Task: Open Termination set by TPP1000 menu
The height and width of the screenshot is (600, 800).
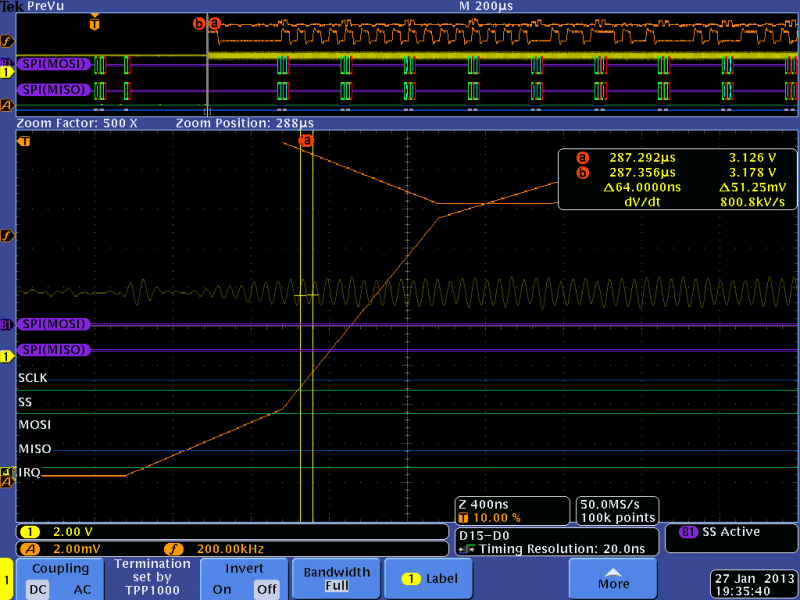Action: pos(152,579)
